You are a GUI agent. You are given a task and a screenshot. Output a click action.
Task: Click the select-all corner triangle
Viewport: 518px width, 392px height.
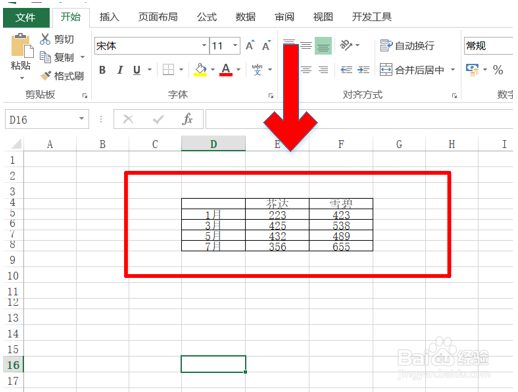pos(16,144)
